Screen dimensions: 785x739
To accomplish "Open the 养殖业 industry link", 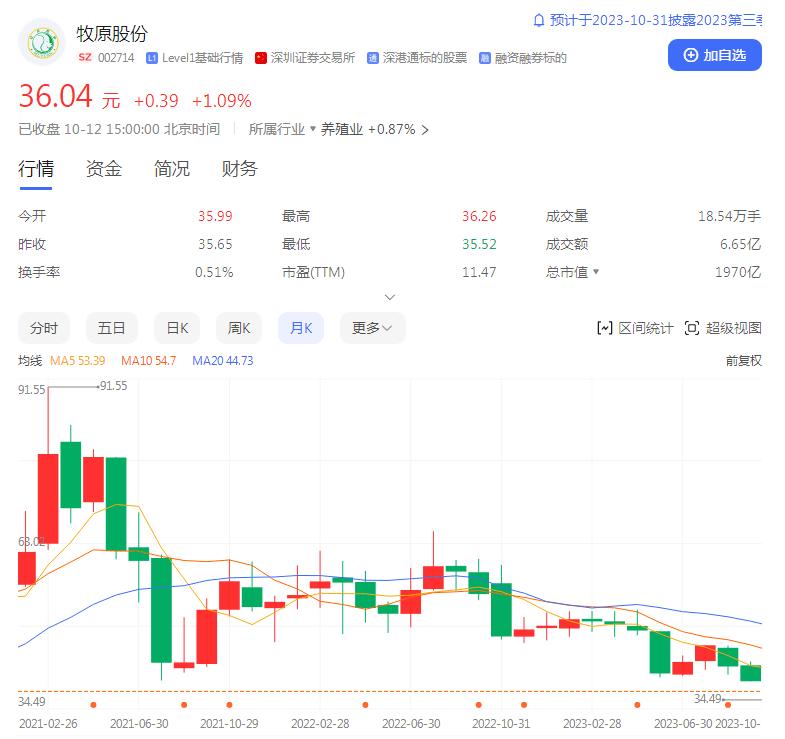I will click(x=341, y=129).
